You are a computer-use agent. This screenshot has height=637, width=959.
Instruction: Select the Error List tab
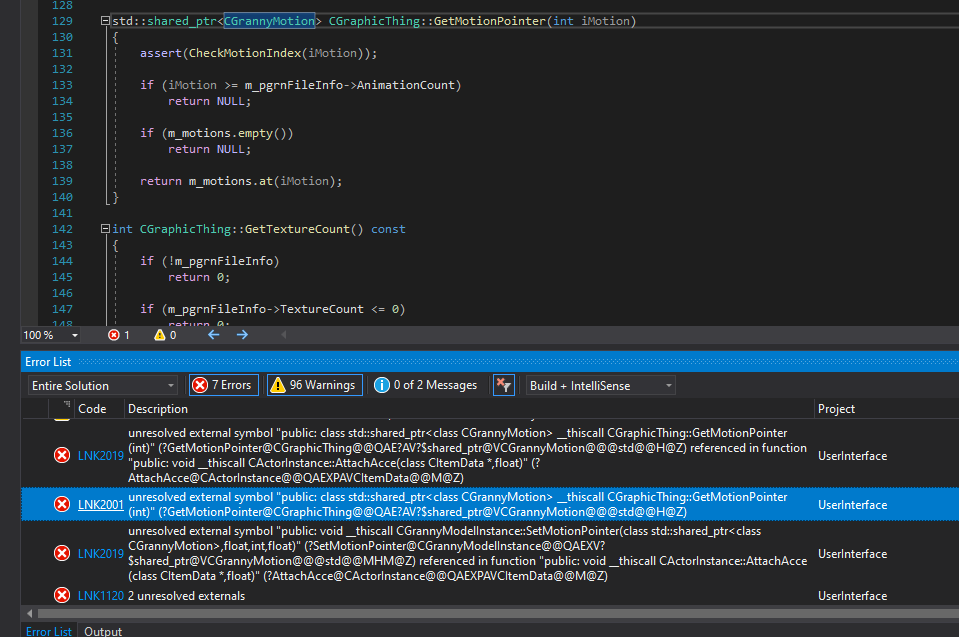click(48, 630)
